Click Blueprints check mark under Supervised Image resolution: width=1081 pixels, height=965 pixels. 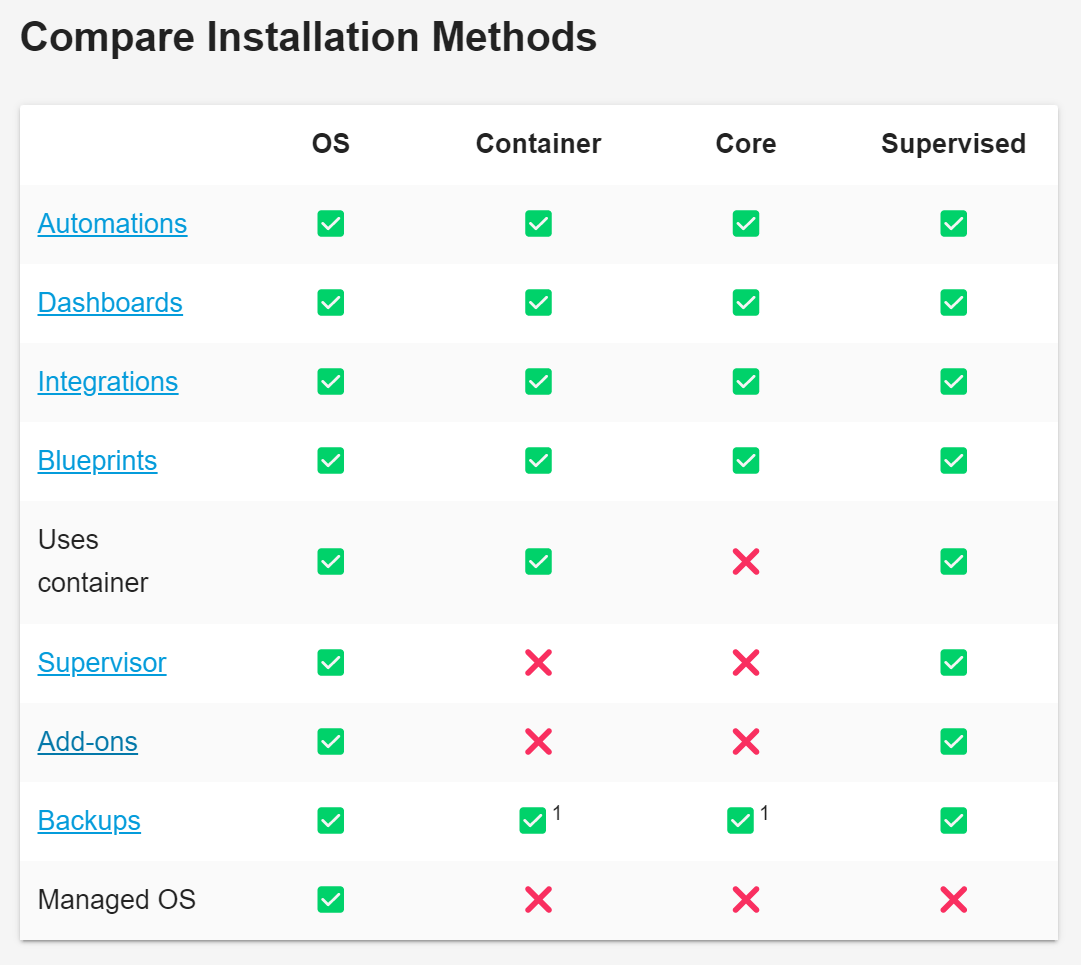[953, 460]
